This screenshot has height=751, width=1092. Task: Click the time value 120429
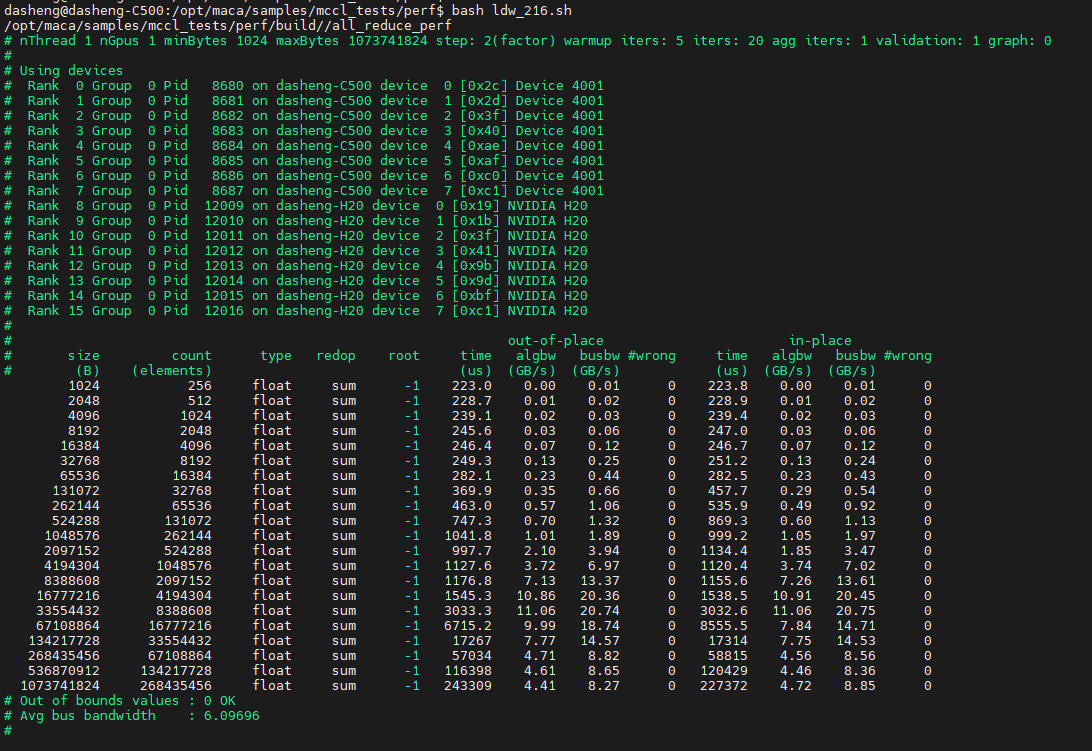(724, 671)
